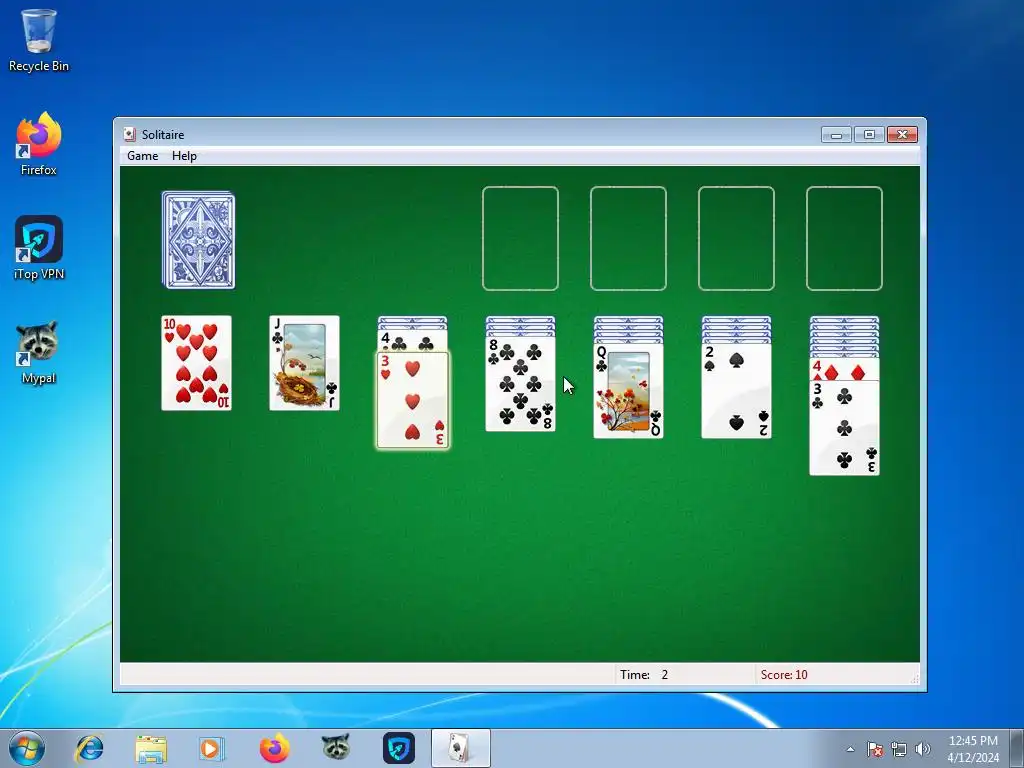Click the second empty foundation slot
Image resolution: width=1024 pixels, height=768 pixels.
pos(628,238)
